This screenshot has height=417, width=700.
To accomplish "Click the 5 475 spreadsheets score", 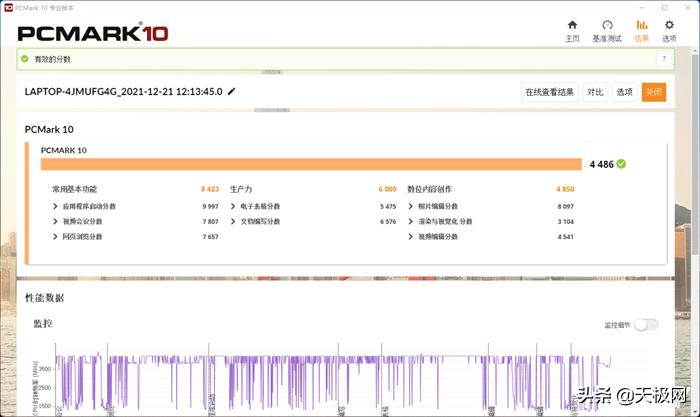I will coord(388,207).
